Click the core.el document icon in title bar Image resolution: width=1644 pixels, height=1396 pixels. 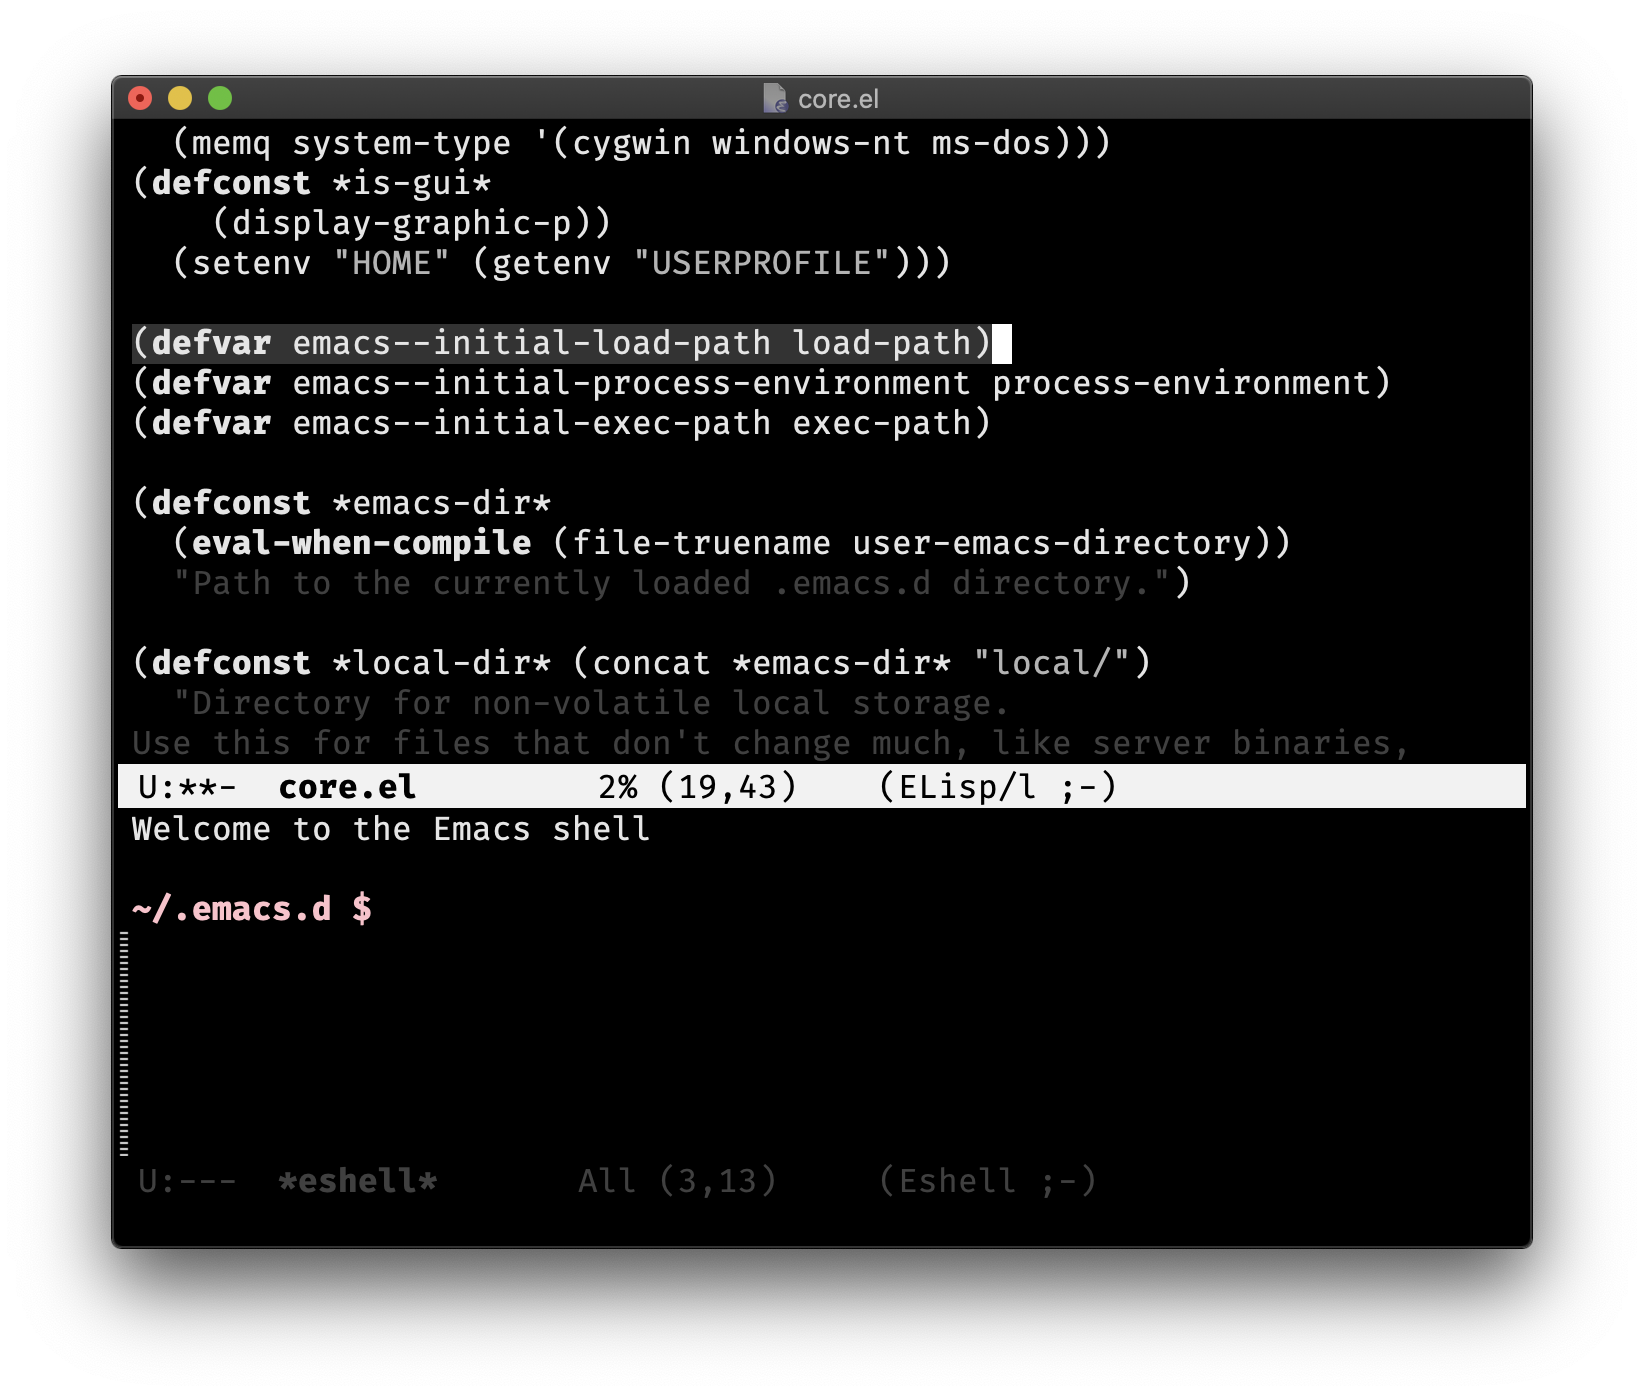coord(775,98)
